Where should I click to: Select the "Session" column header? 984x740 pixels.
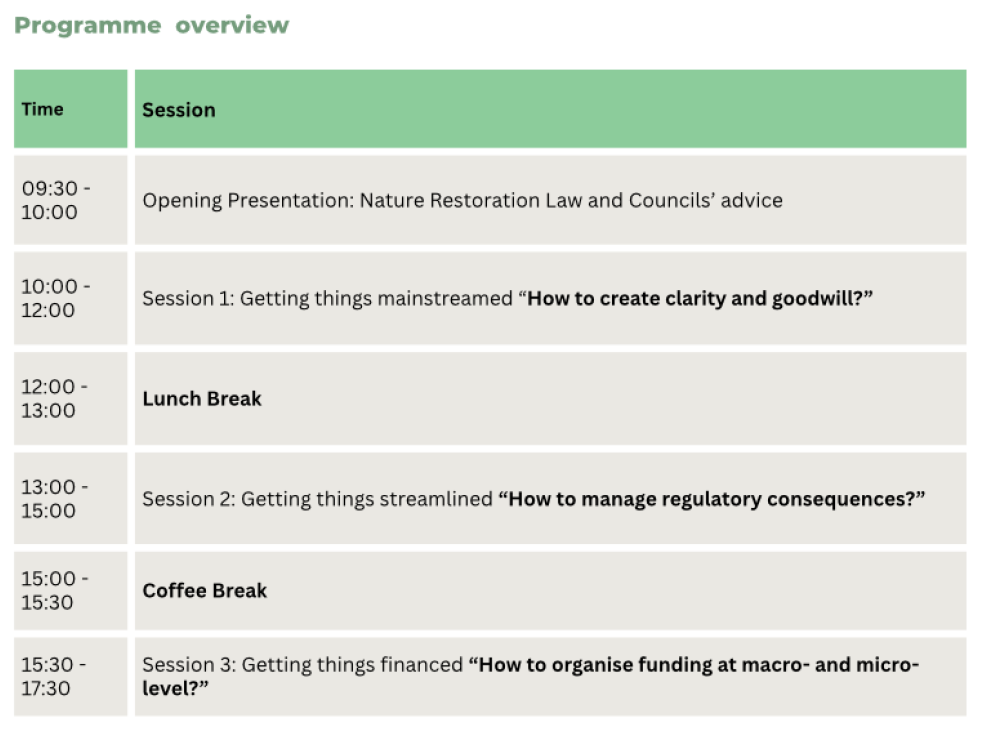coord(178,110)
